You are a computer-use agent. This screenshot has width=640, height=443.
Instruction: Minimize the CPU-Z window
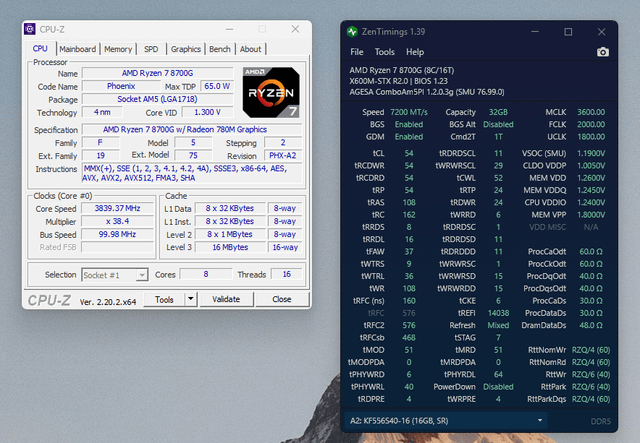[x=229, y=29]
